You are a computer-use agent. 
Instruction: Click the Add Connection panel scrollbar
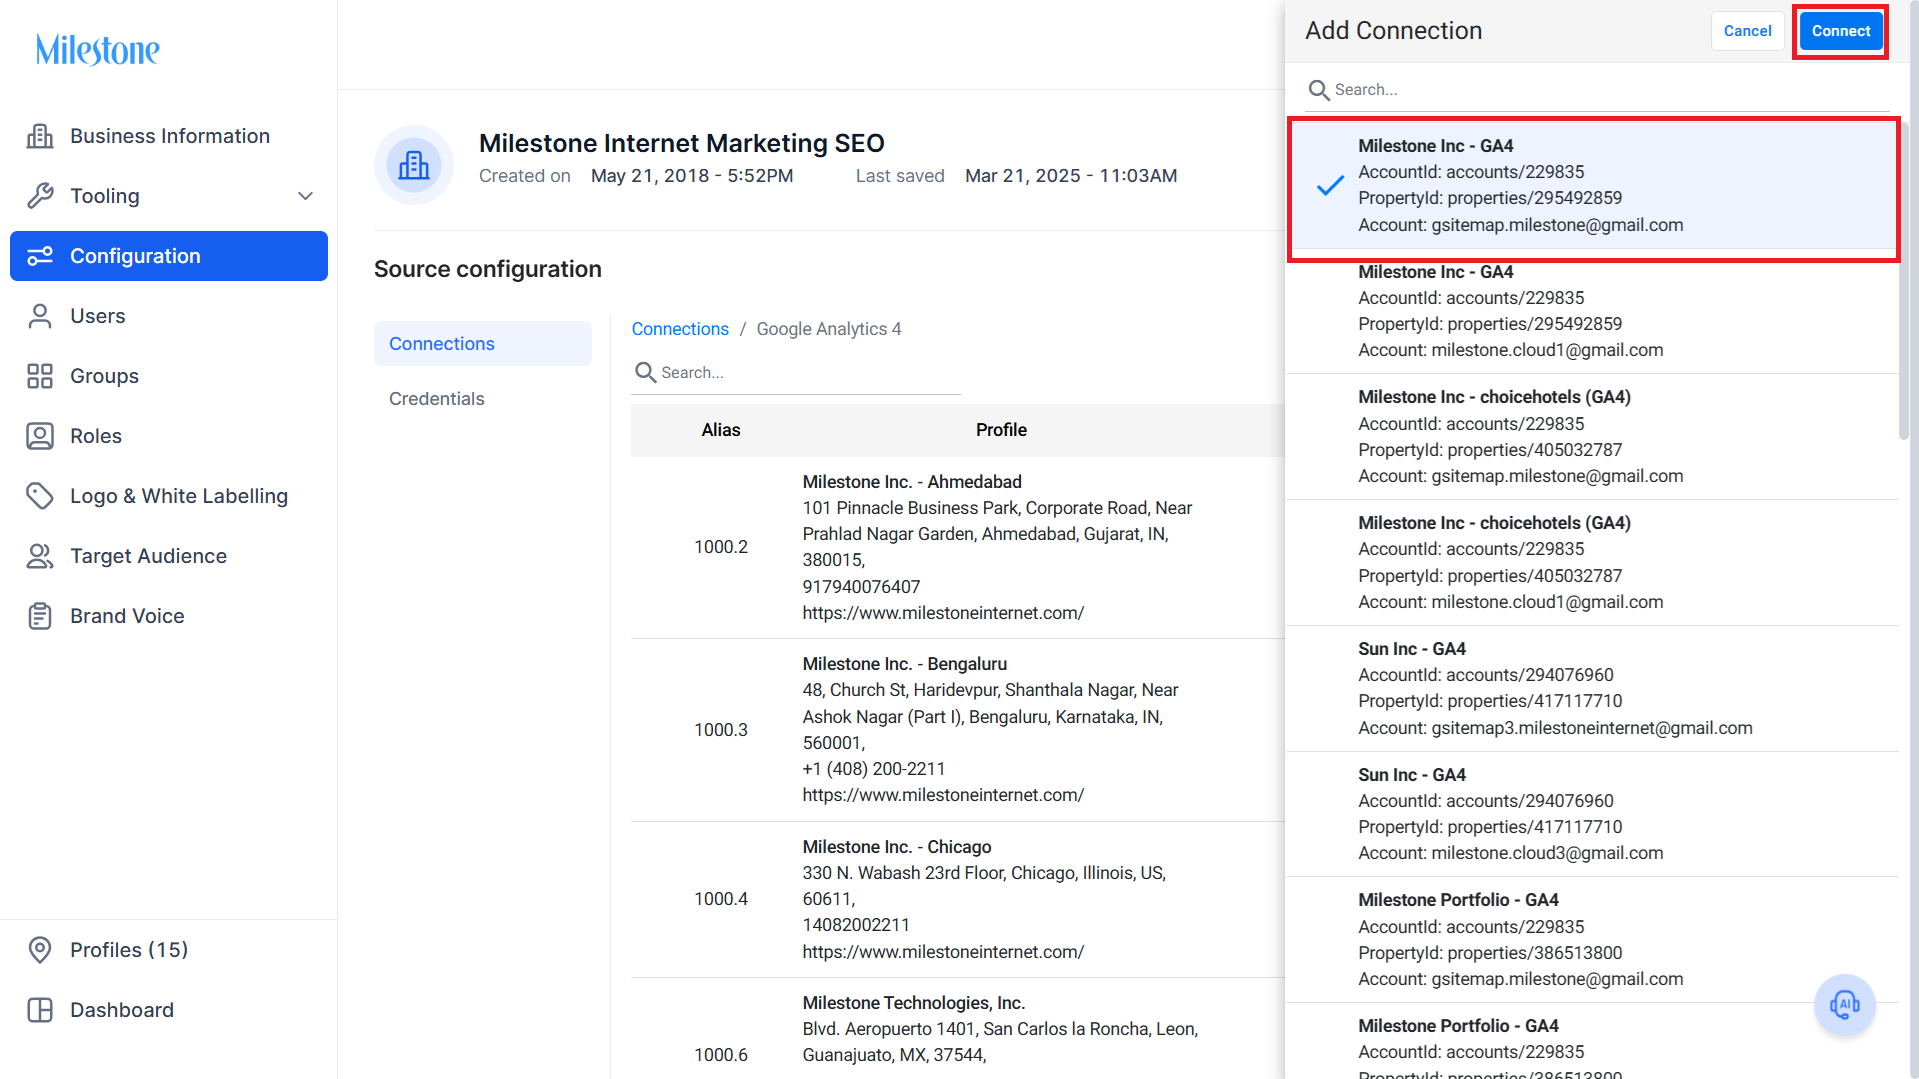1904,280
